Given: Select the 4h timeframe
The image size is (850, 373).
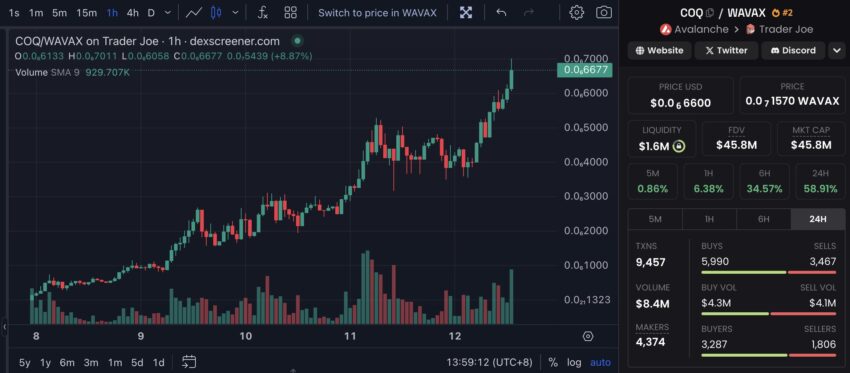Looking at the screenshot, I should tap(132, 12).
